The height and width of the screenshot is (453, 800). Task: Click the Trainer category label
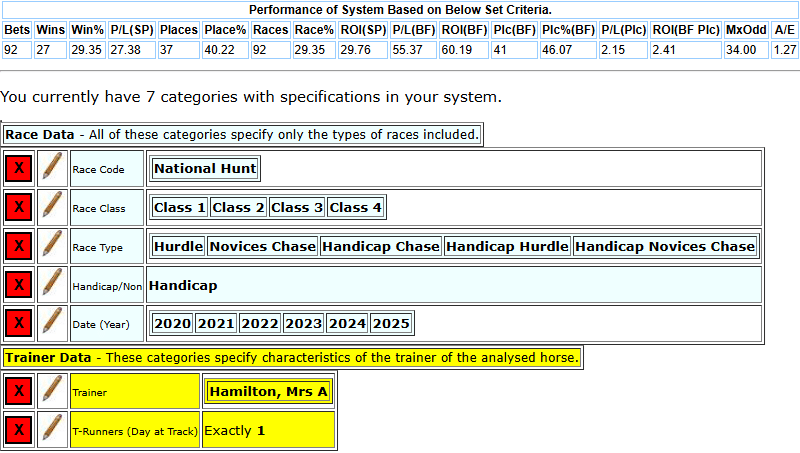click(90, 393)
